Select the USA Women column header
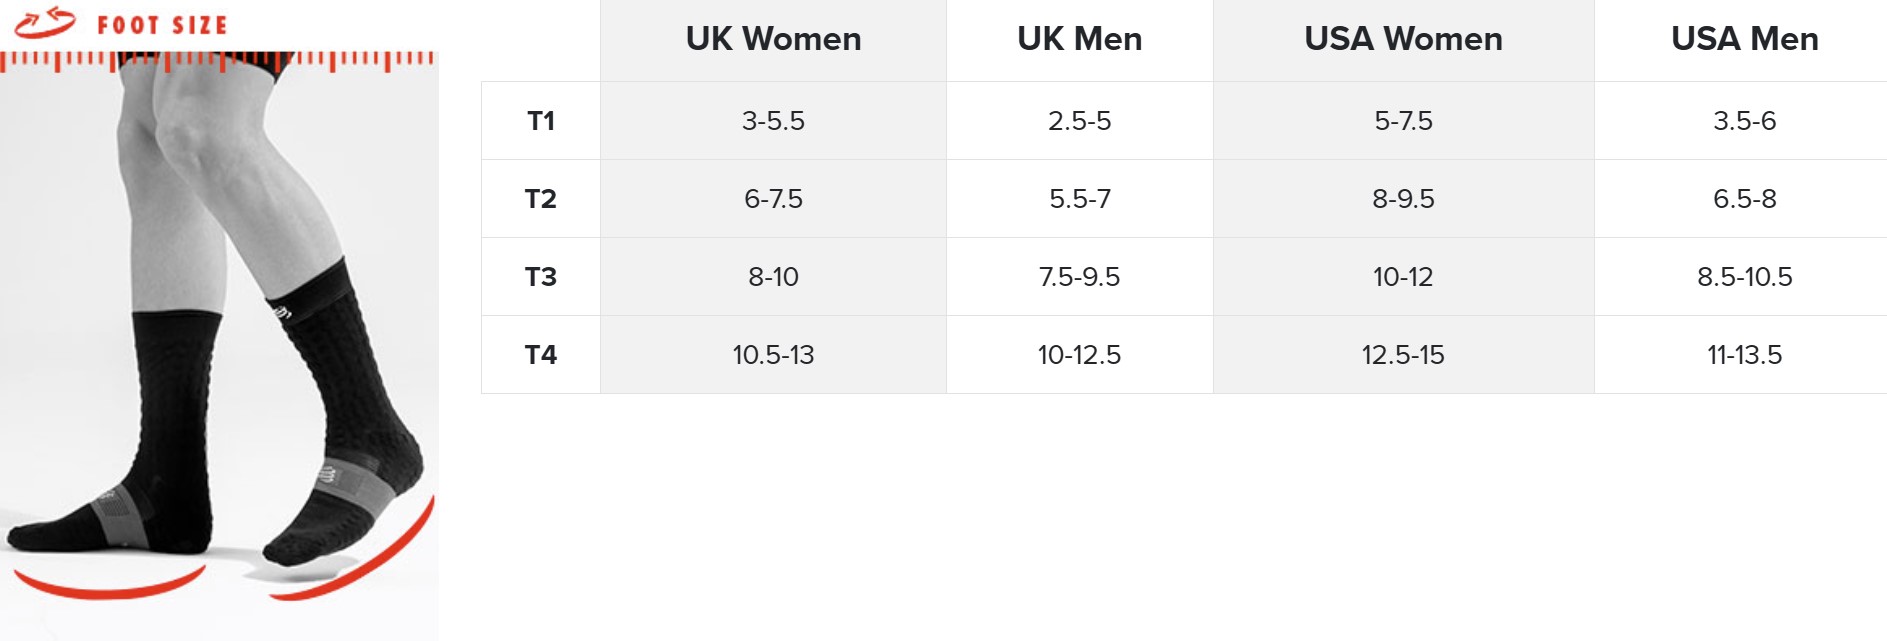Viewport: 1887px width, 641px height. (1404, 40)
